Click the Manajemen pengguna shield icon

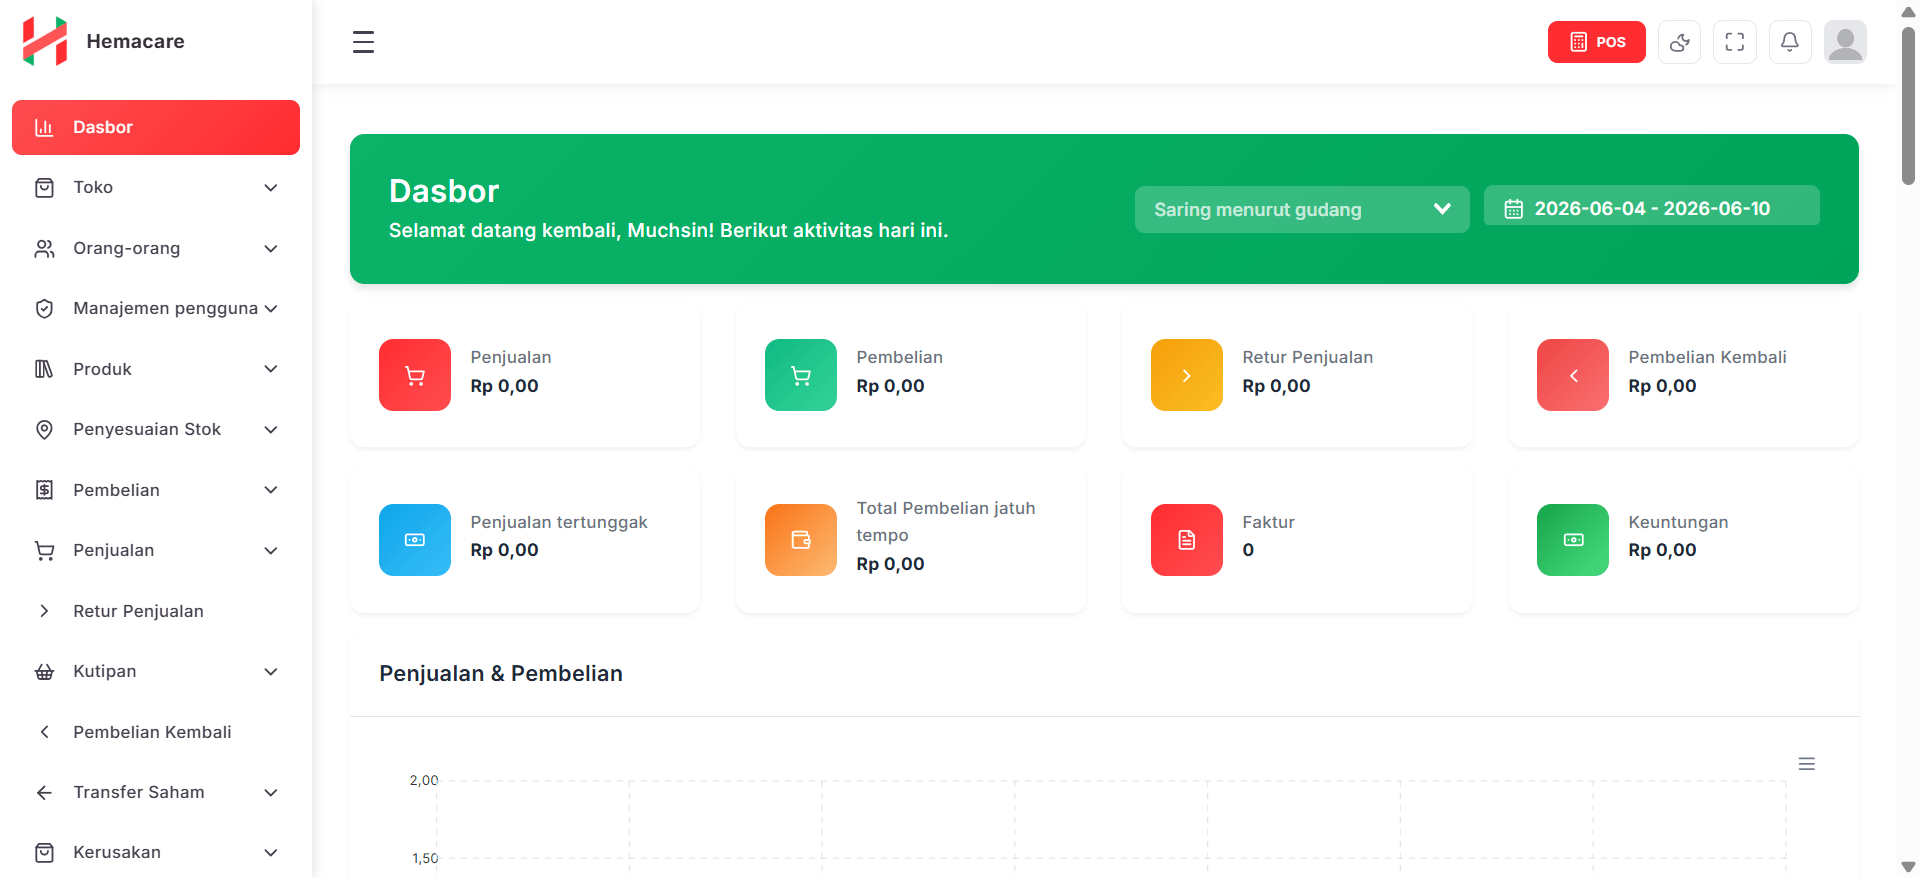tap(44, 309)
